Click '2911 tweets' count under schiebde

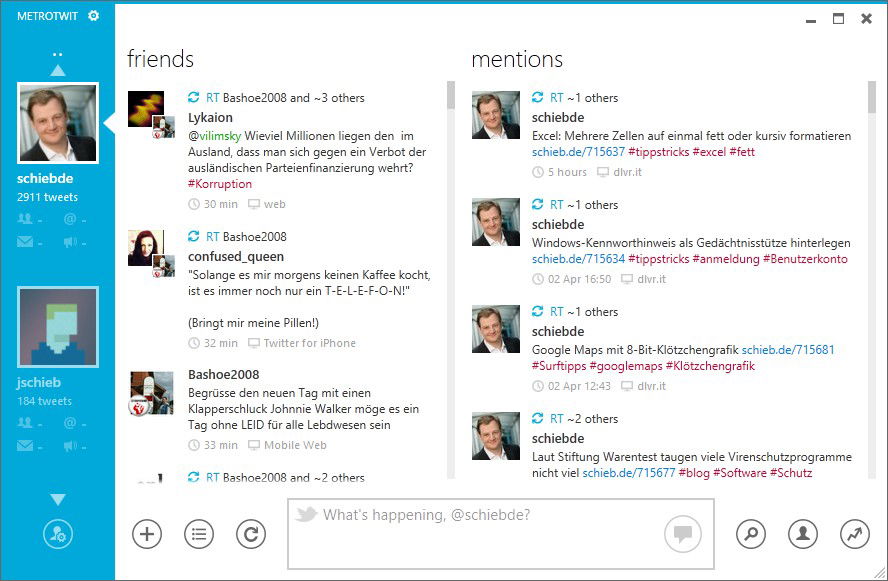48,197
